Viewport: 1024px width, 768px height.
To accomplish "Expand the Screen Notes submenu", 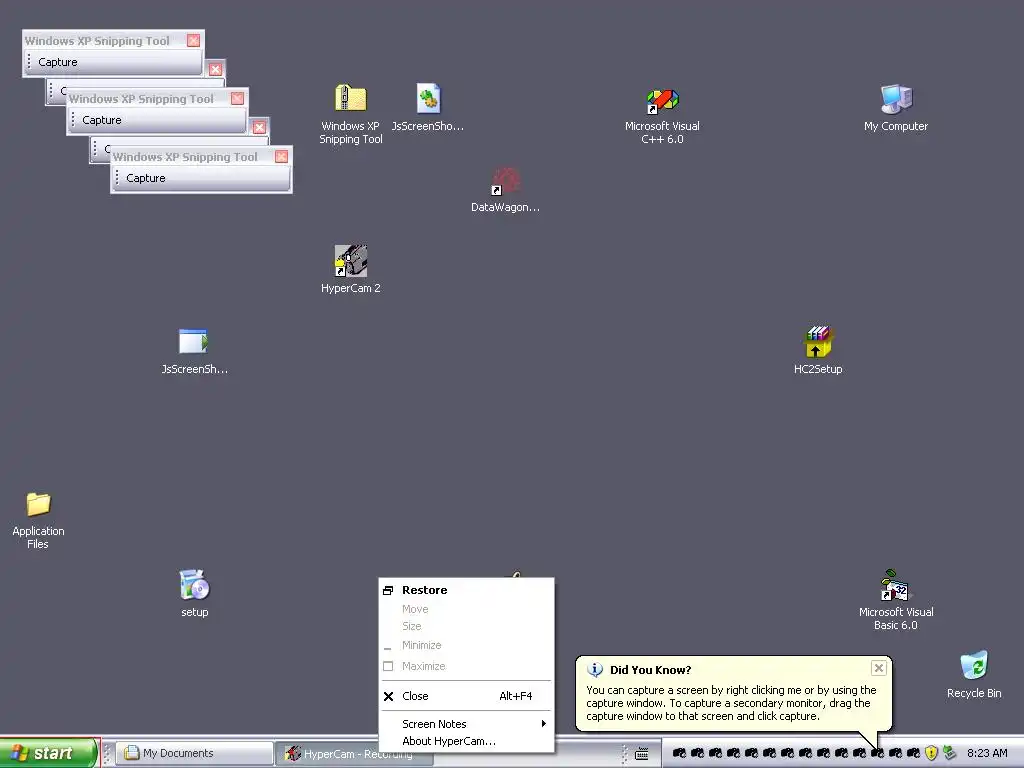I will [x=466, y=724].
